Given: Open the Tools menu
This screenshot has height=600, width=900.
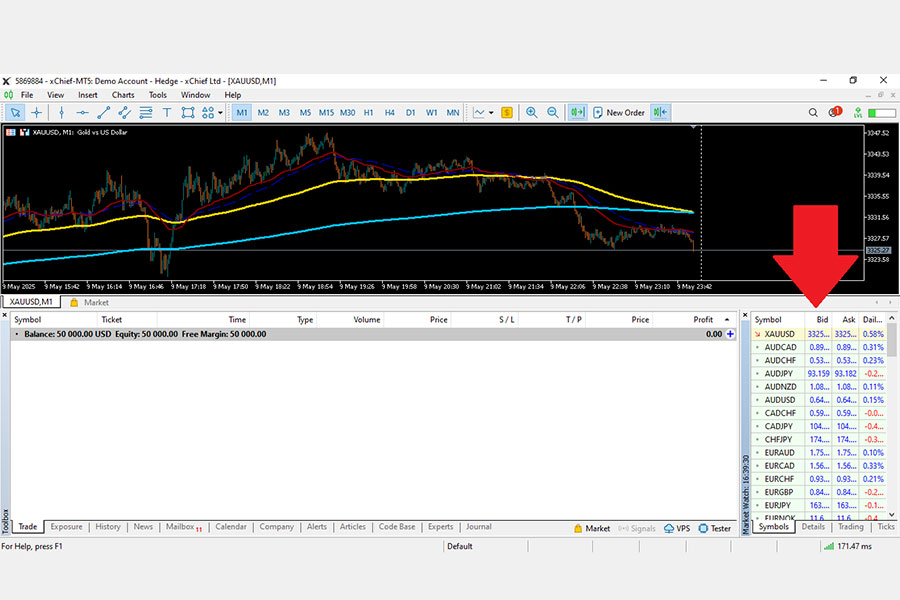Looking at the screenshot, I should point(158,95).
